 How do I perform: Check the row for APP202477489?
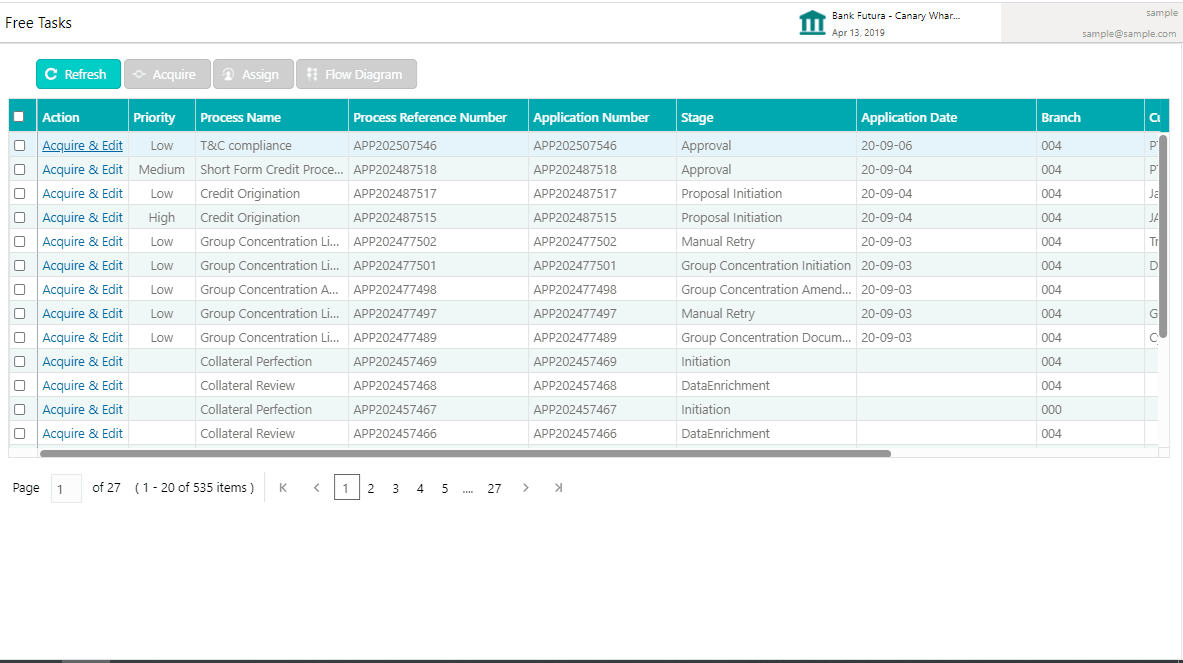[x=20, y=337]
